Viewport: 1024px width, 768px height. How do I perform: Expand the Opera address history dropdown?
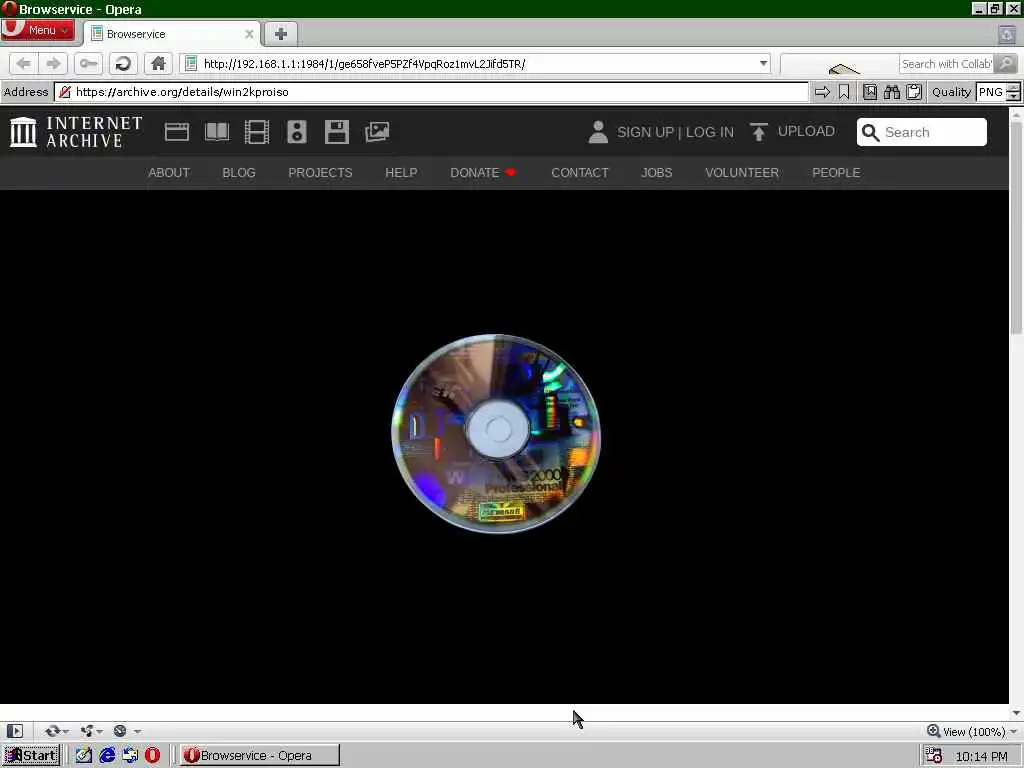coord(763,63)
